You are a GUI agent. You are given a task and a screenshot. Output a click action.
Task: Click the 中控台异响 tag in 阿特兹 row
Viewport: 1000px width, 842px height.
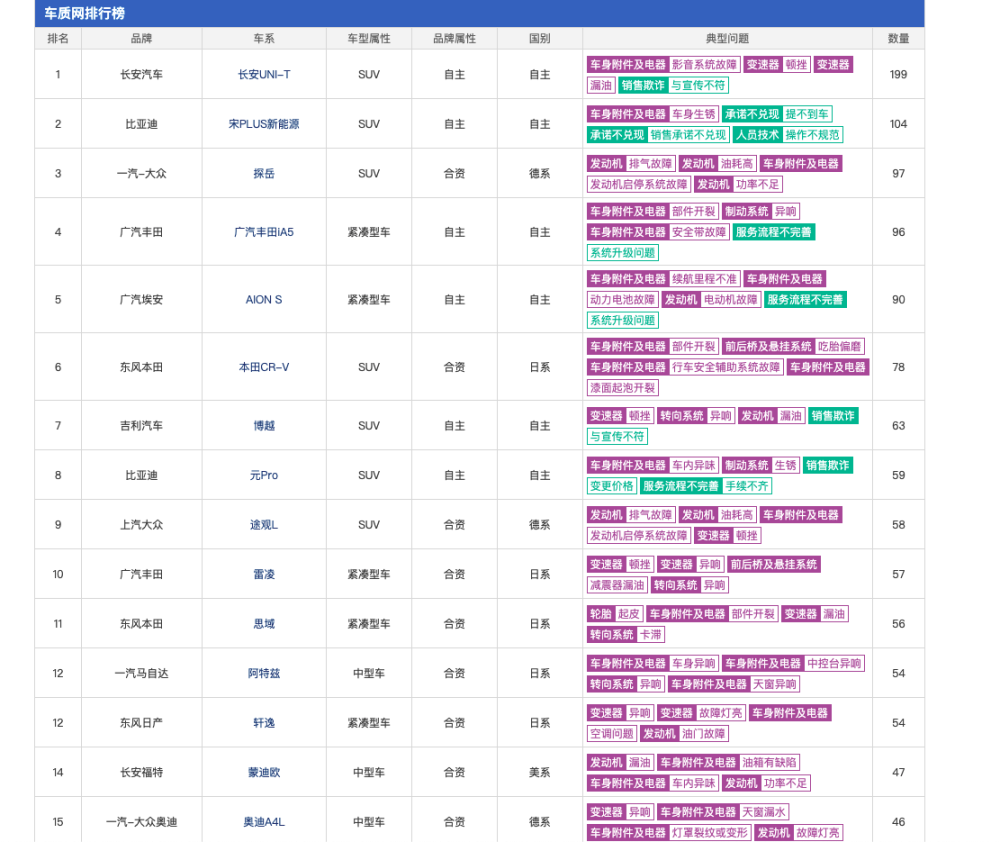tap(834, 664)
